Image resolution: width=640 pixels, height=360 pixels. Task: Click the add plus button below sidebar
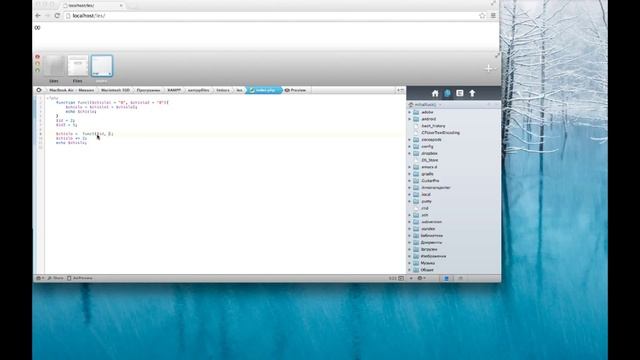pos(411,278)
